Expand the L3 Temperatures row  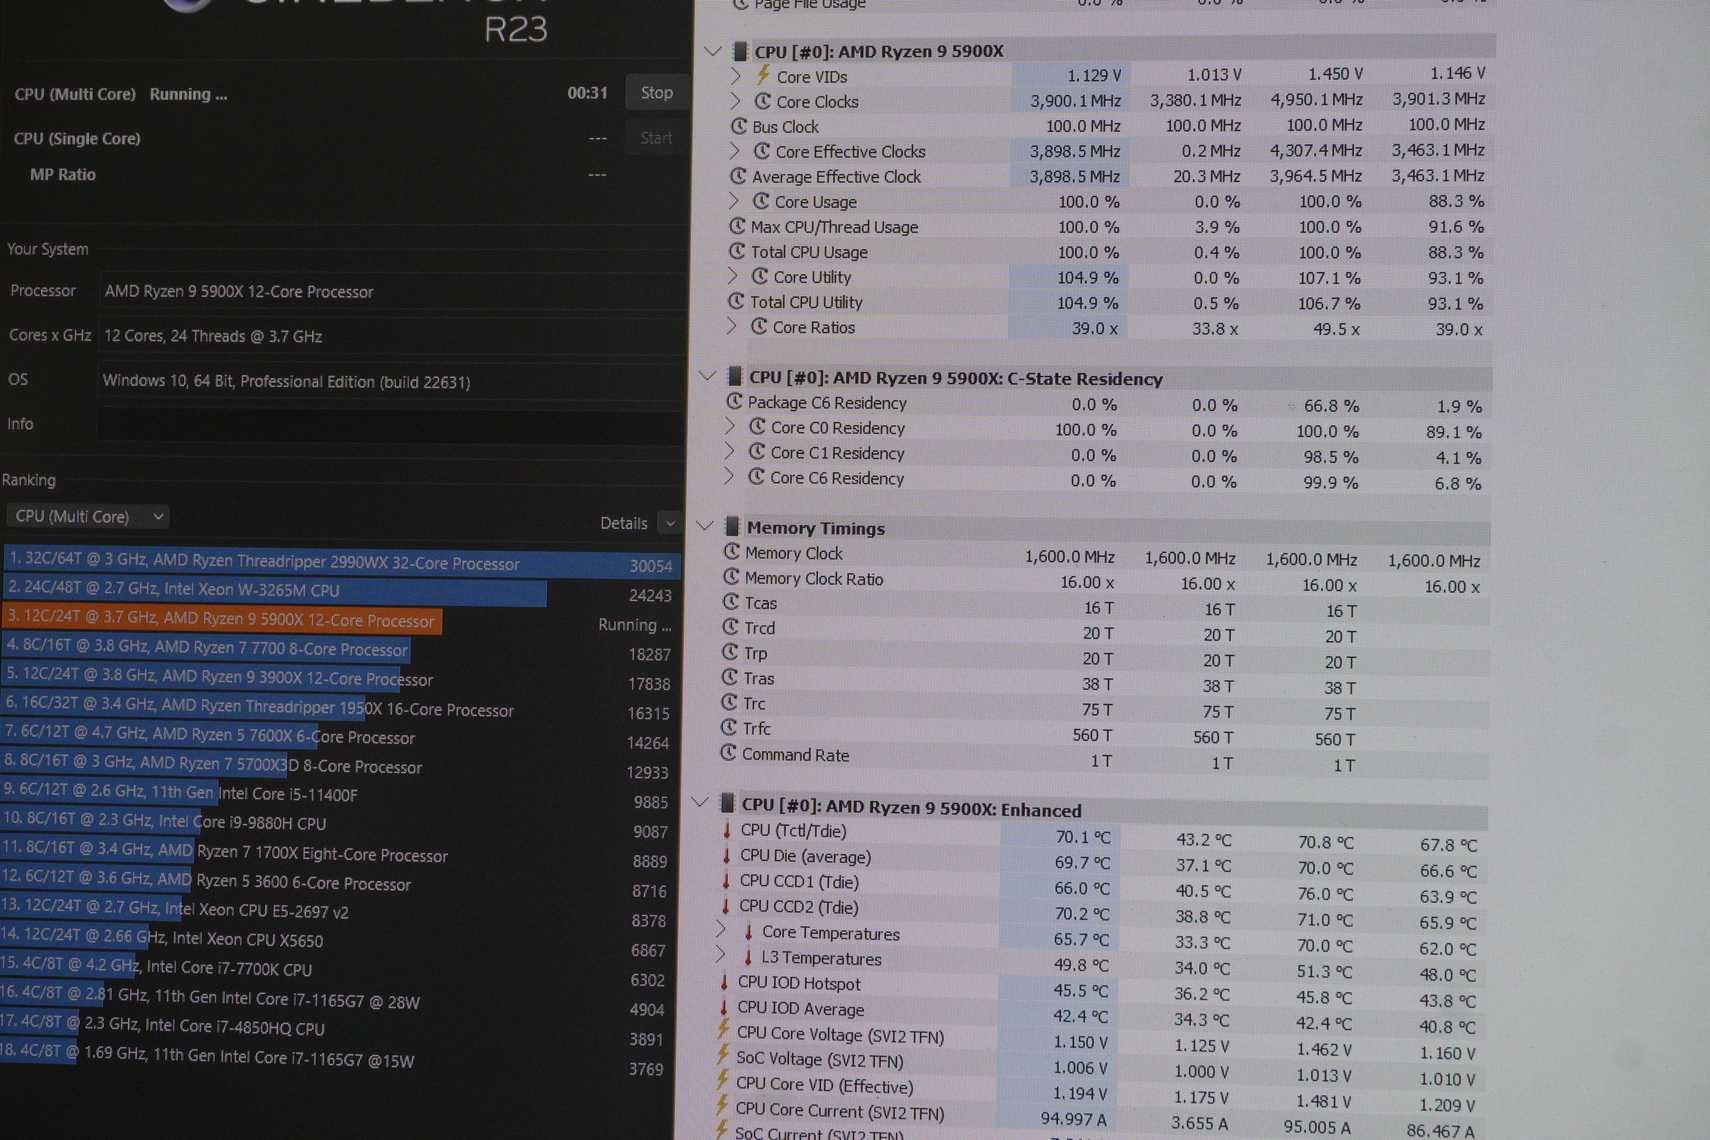[x=720, y=955]
